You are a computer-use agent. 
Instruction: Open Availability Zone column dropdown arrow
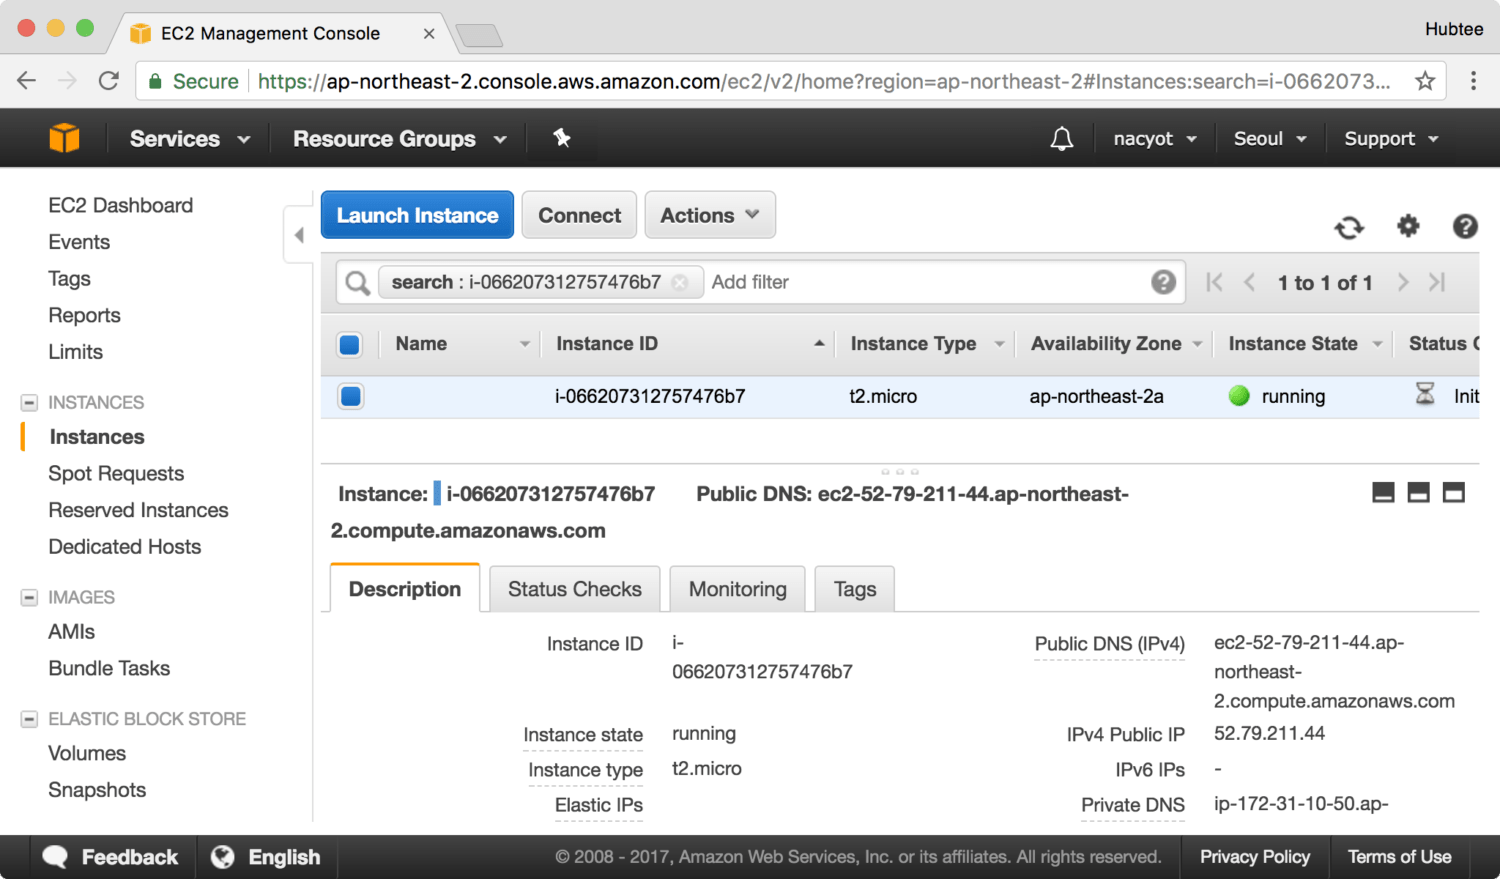tap(1197, 345)
